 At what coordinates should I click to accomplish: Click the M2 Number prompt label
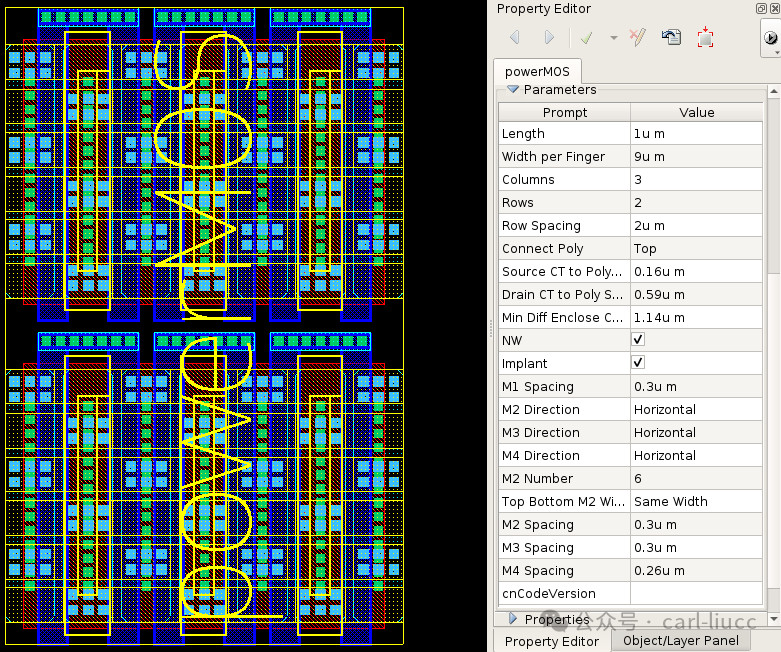pyautogui.click(x=537, y=478)
